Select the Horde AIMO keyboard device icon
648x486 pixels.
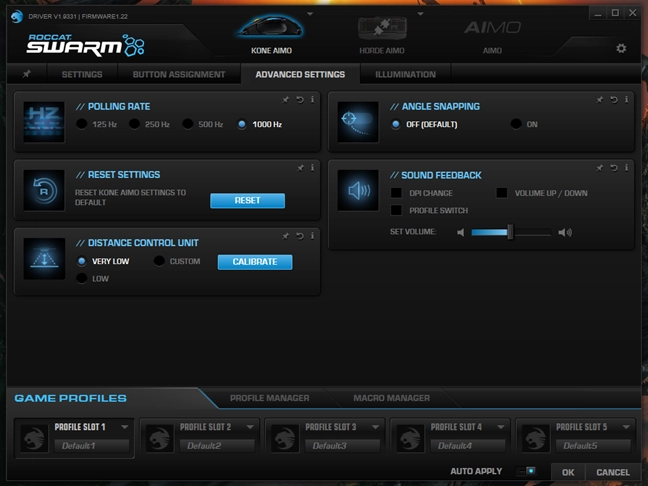coord(382,28)
